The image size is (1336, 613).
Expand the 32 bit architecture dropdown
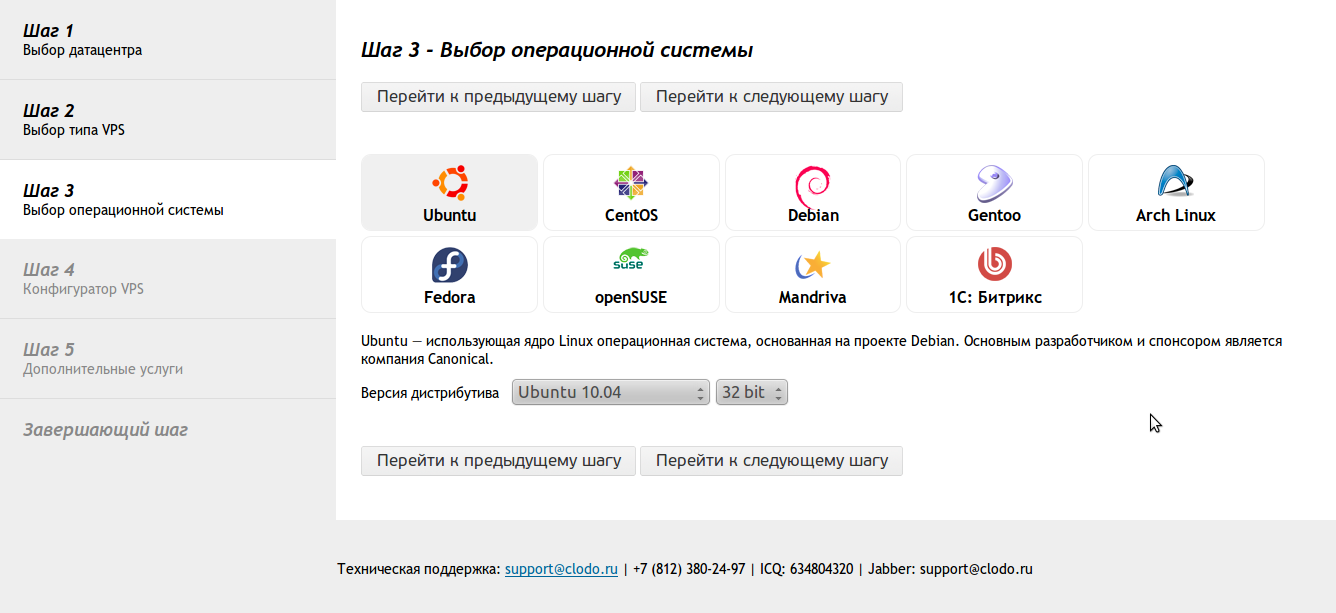pyautogui.click(x=752, y=393)
